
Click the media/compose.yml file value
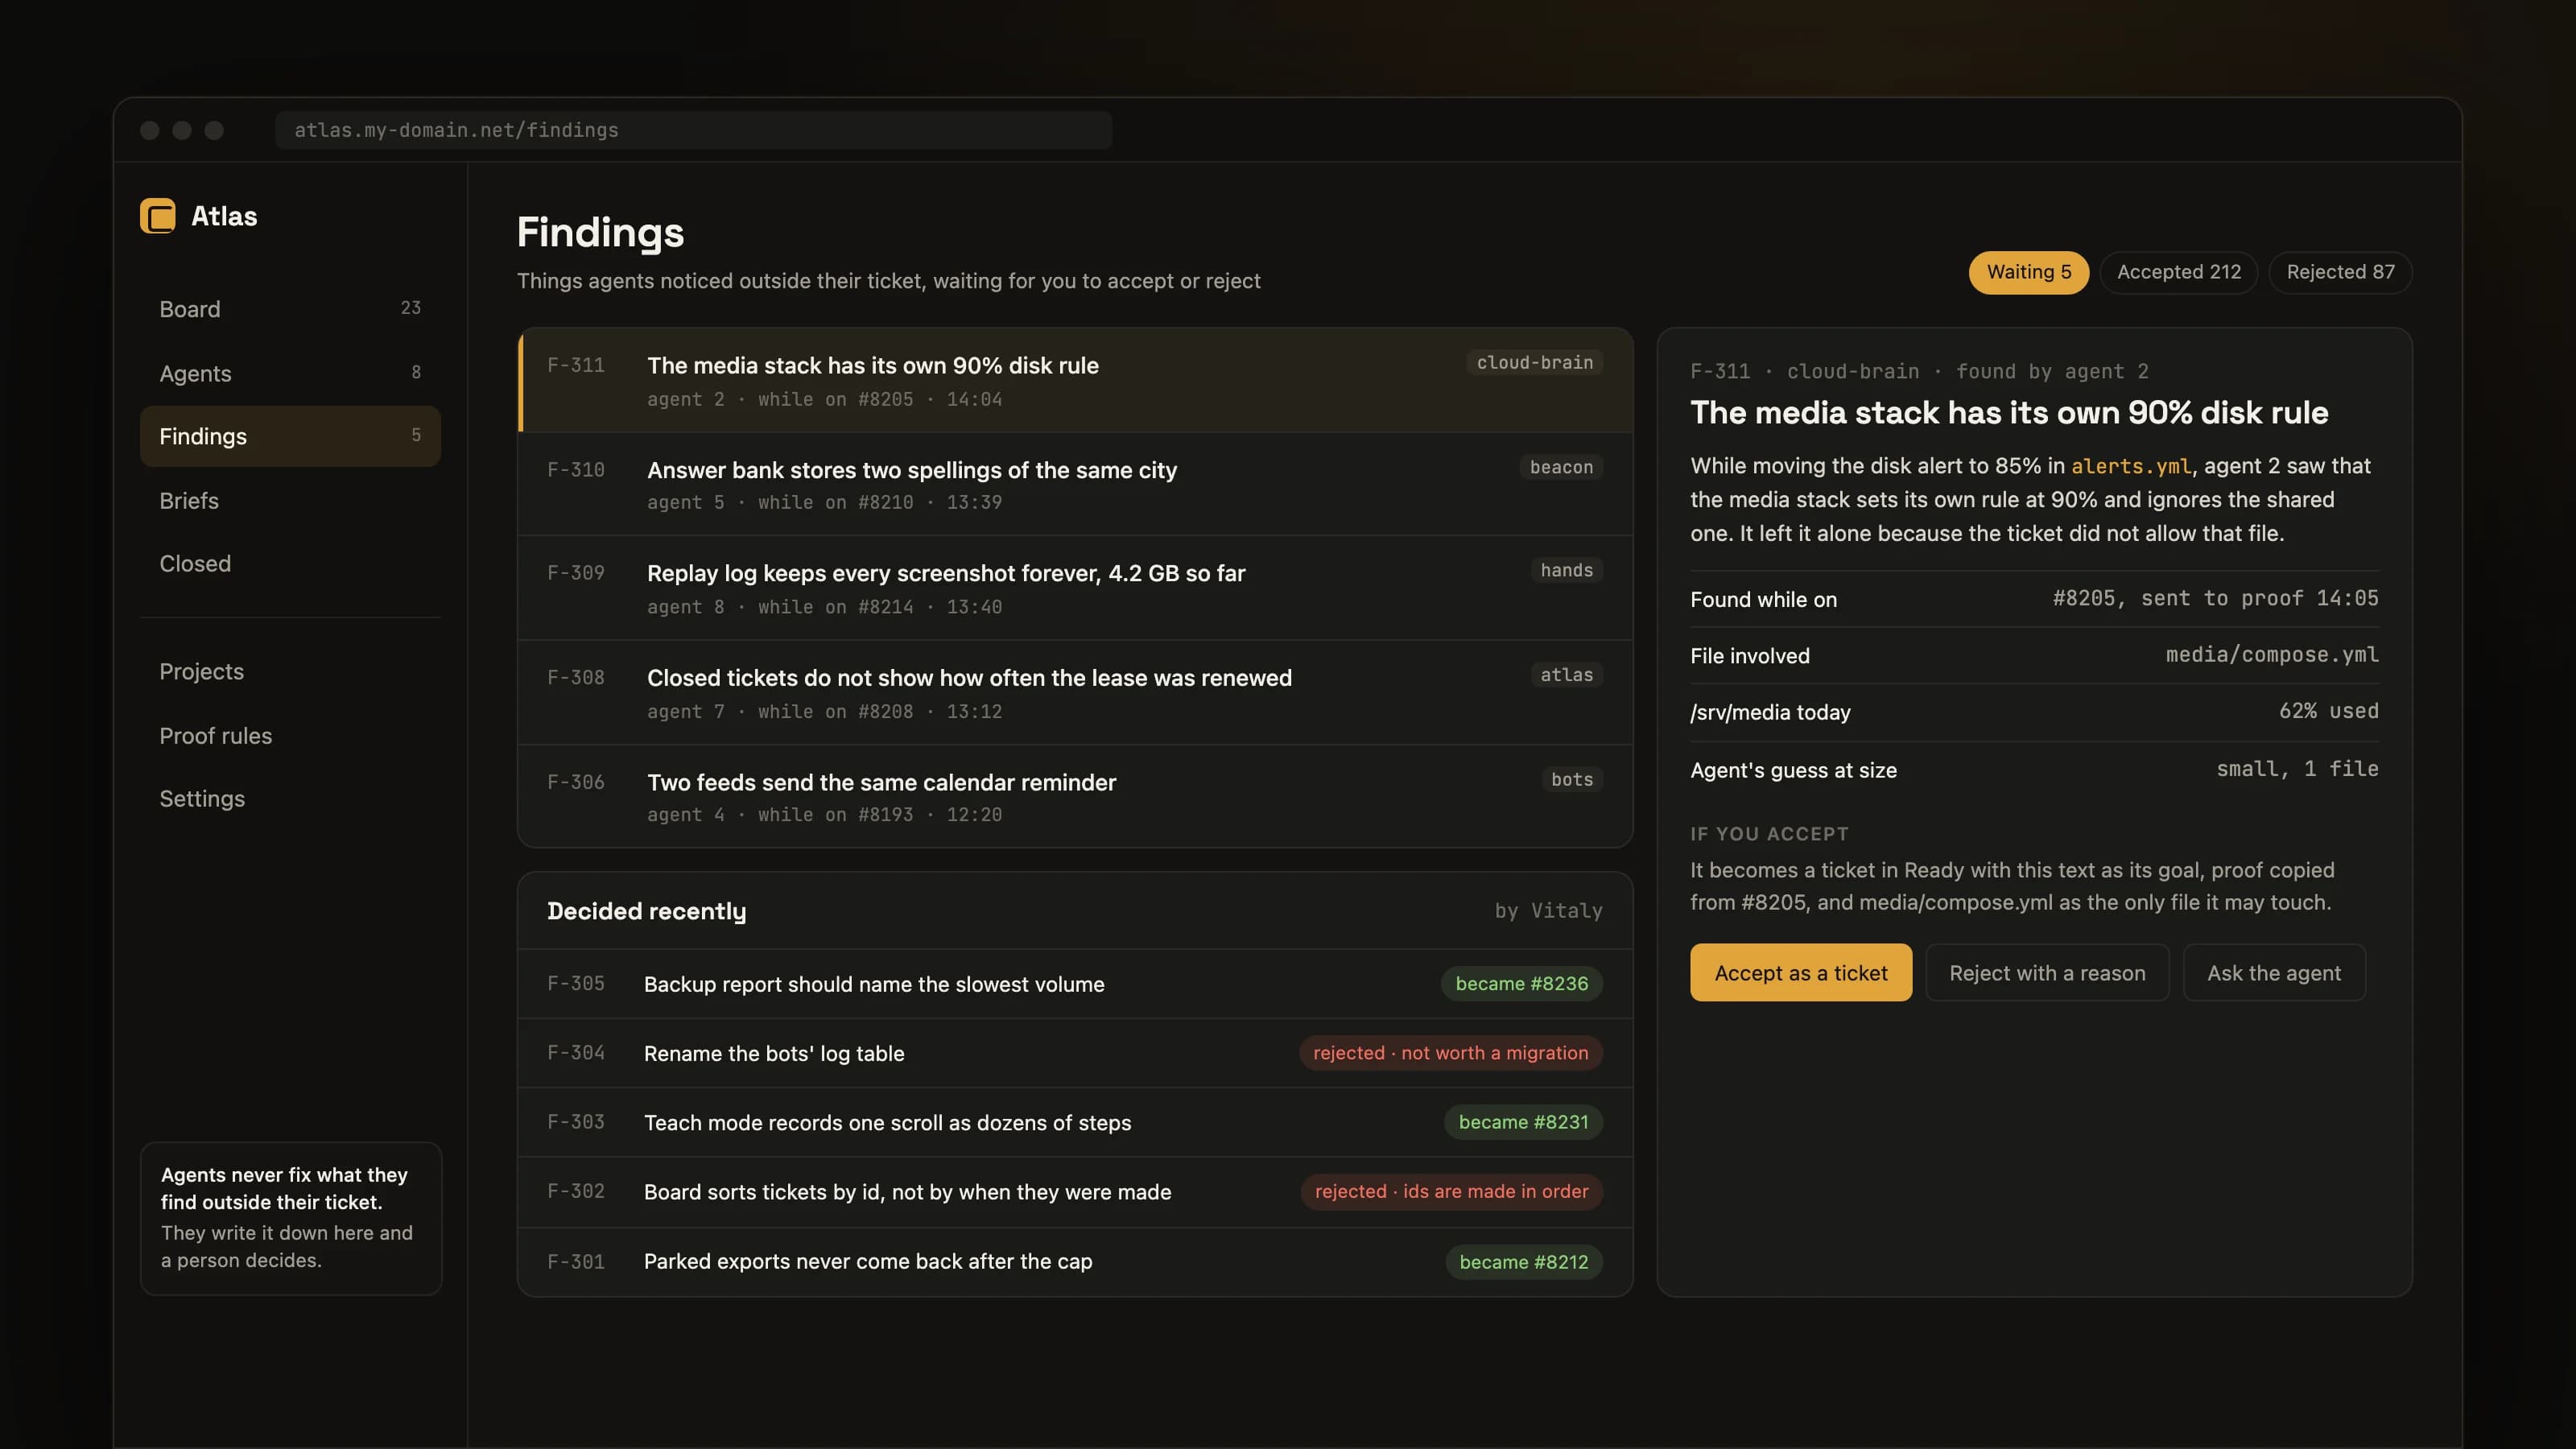click(2272, 655)
